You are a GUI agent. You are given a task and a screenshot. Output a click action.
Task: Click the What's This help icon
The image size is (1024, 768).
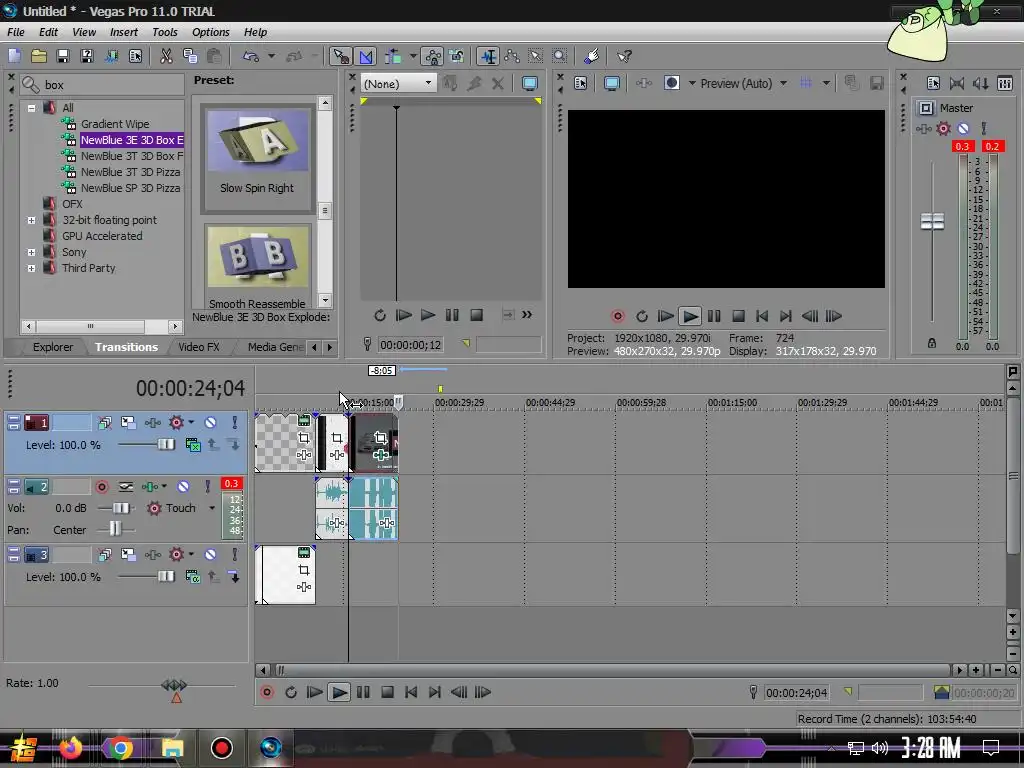tap(624, 56)
